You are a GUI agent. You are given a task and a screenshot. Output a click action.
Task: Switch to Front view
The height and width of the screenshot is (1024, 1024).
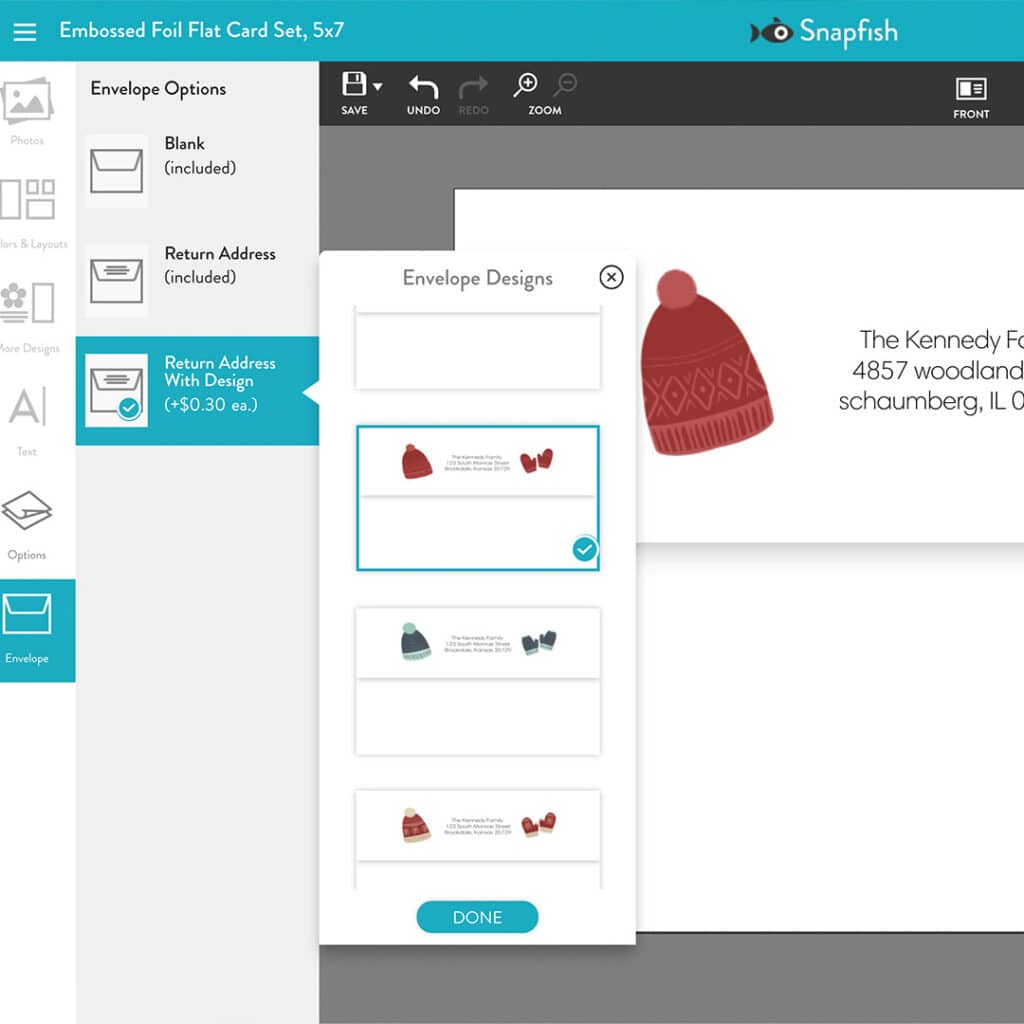(x=970, y=97)
